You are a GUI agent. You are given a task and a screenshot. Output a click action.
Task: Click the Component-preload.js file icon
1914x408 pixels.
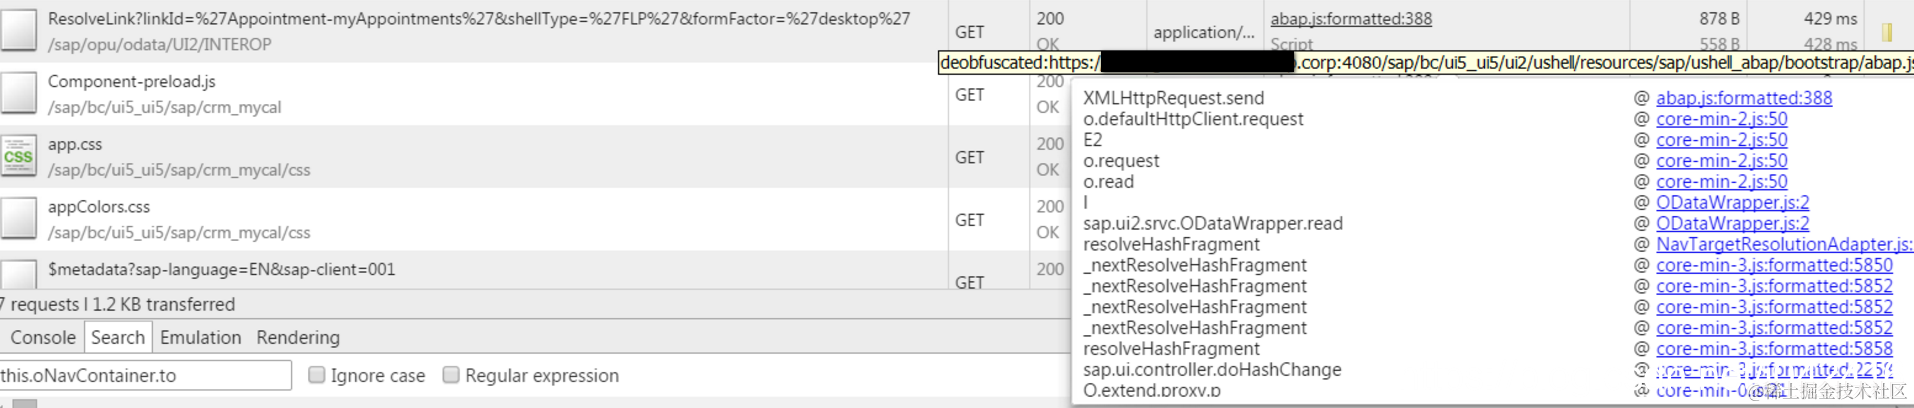18,94
